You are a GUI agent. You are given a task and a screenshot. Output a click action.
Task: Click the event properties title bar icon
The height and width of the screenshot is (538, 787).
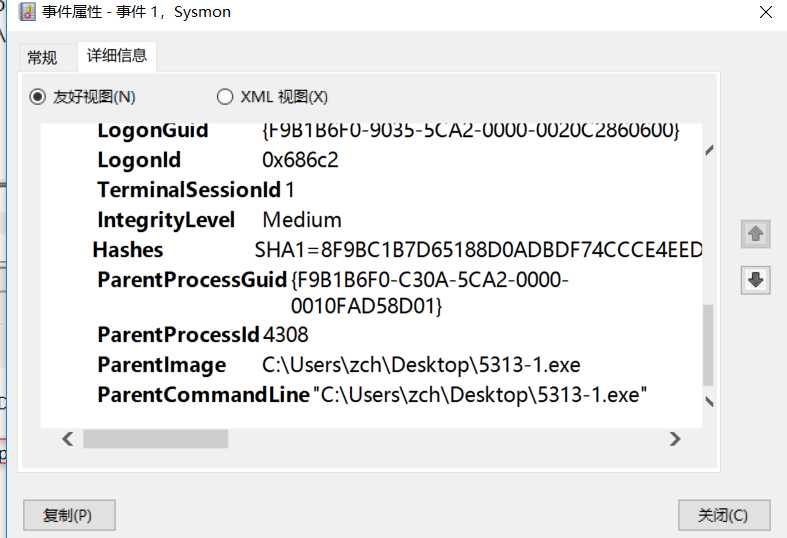(x=27, y=12)
